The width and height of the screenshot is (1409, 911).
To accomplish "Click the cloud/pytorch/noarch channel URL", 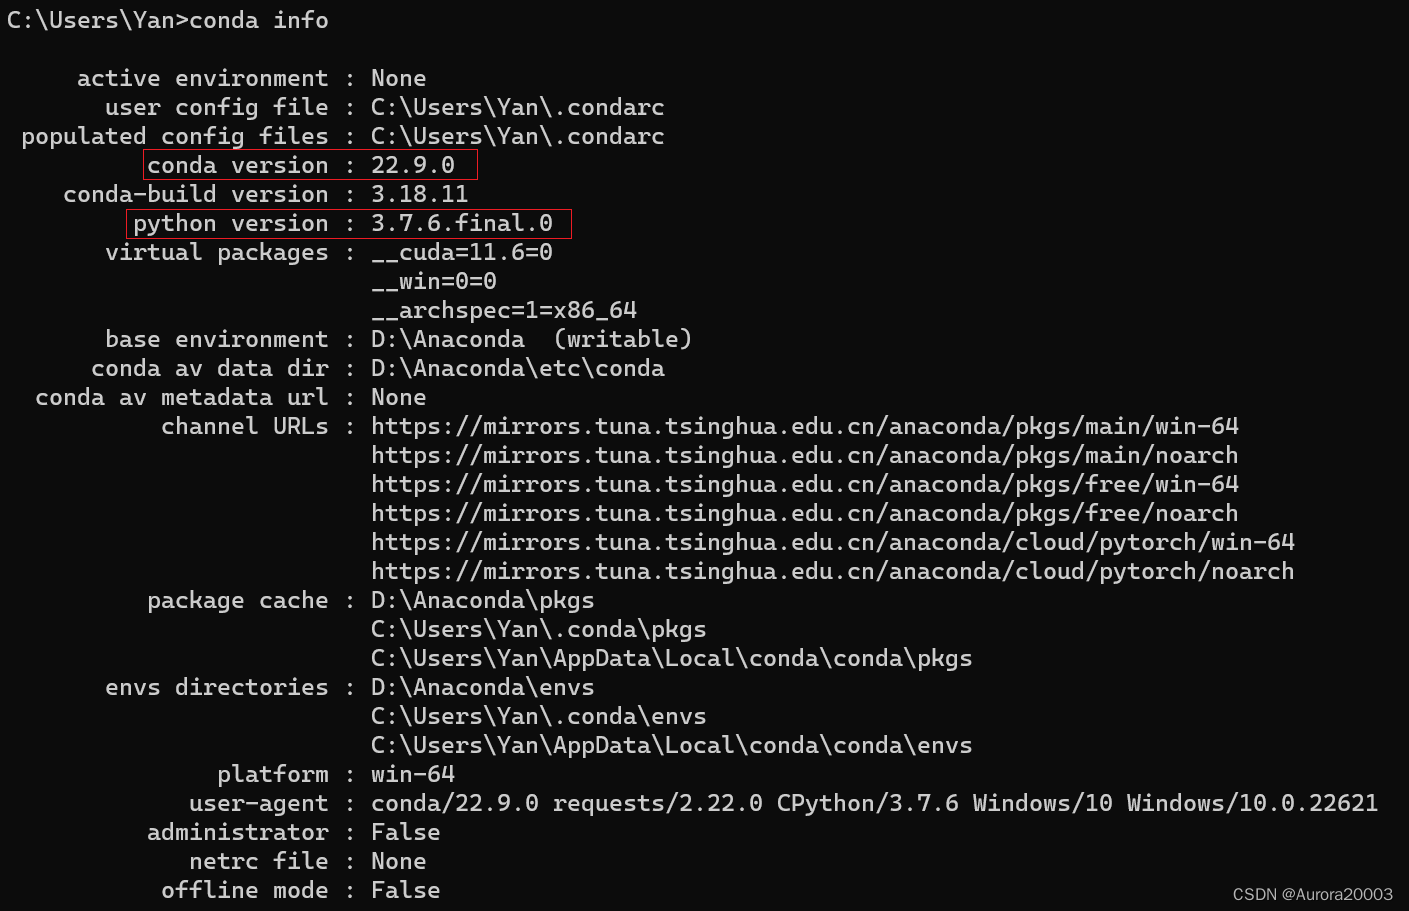I will (831, 570).
